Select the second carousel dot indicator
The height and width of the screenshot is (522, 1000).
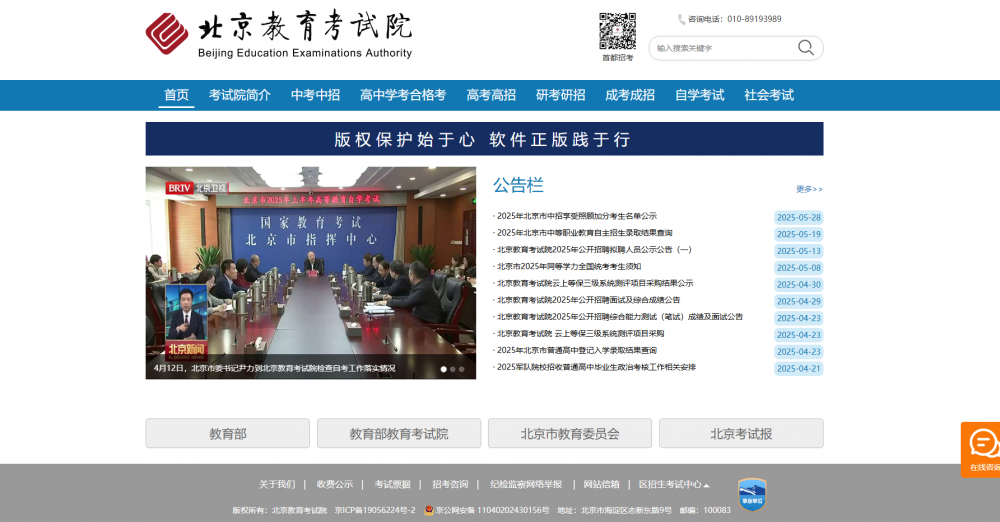tap(453, 369)
